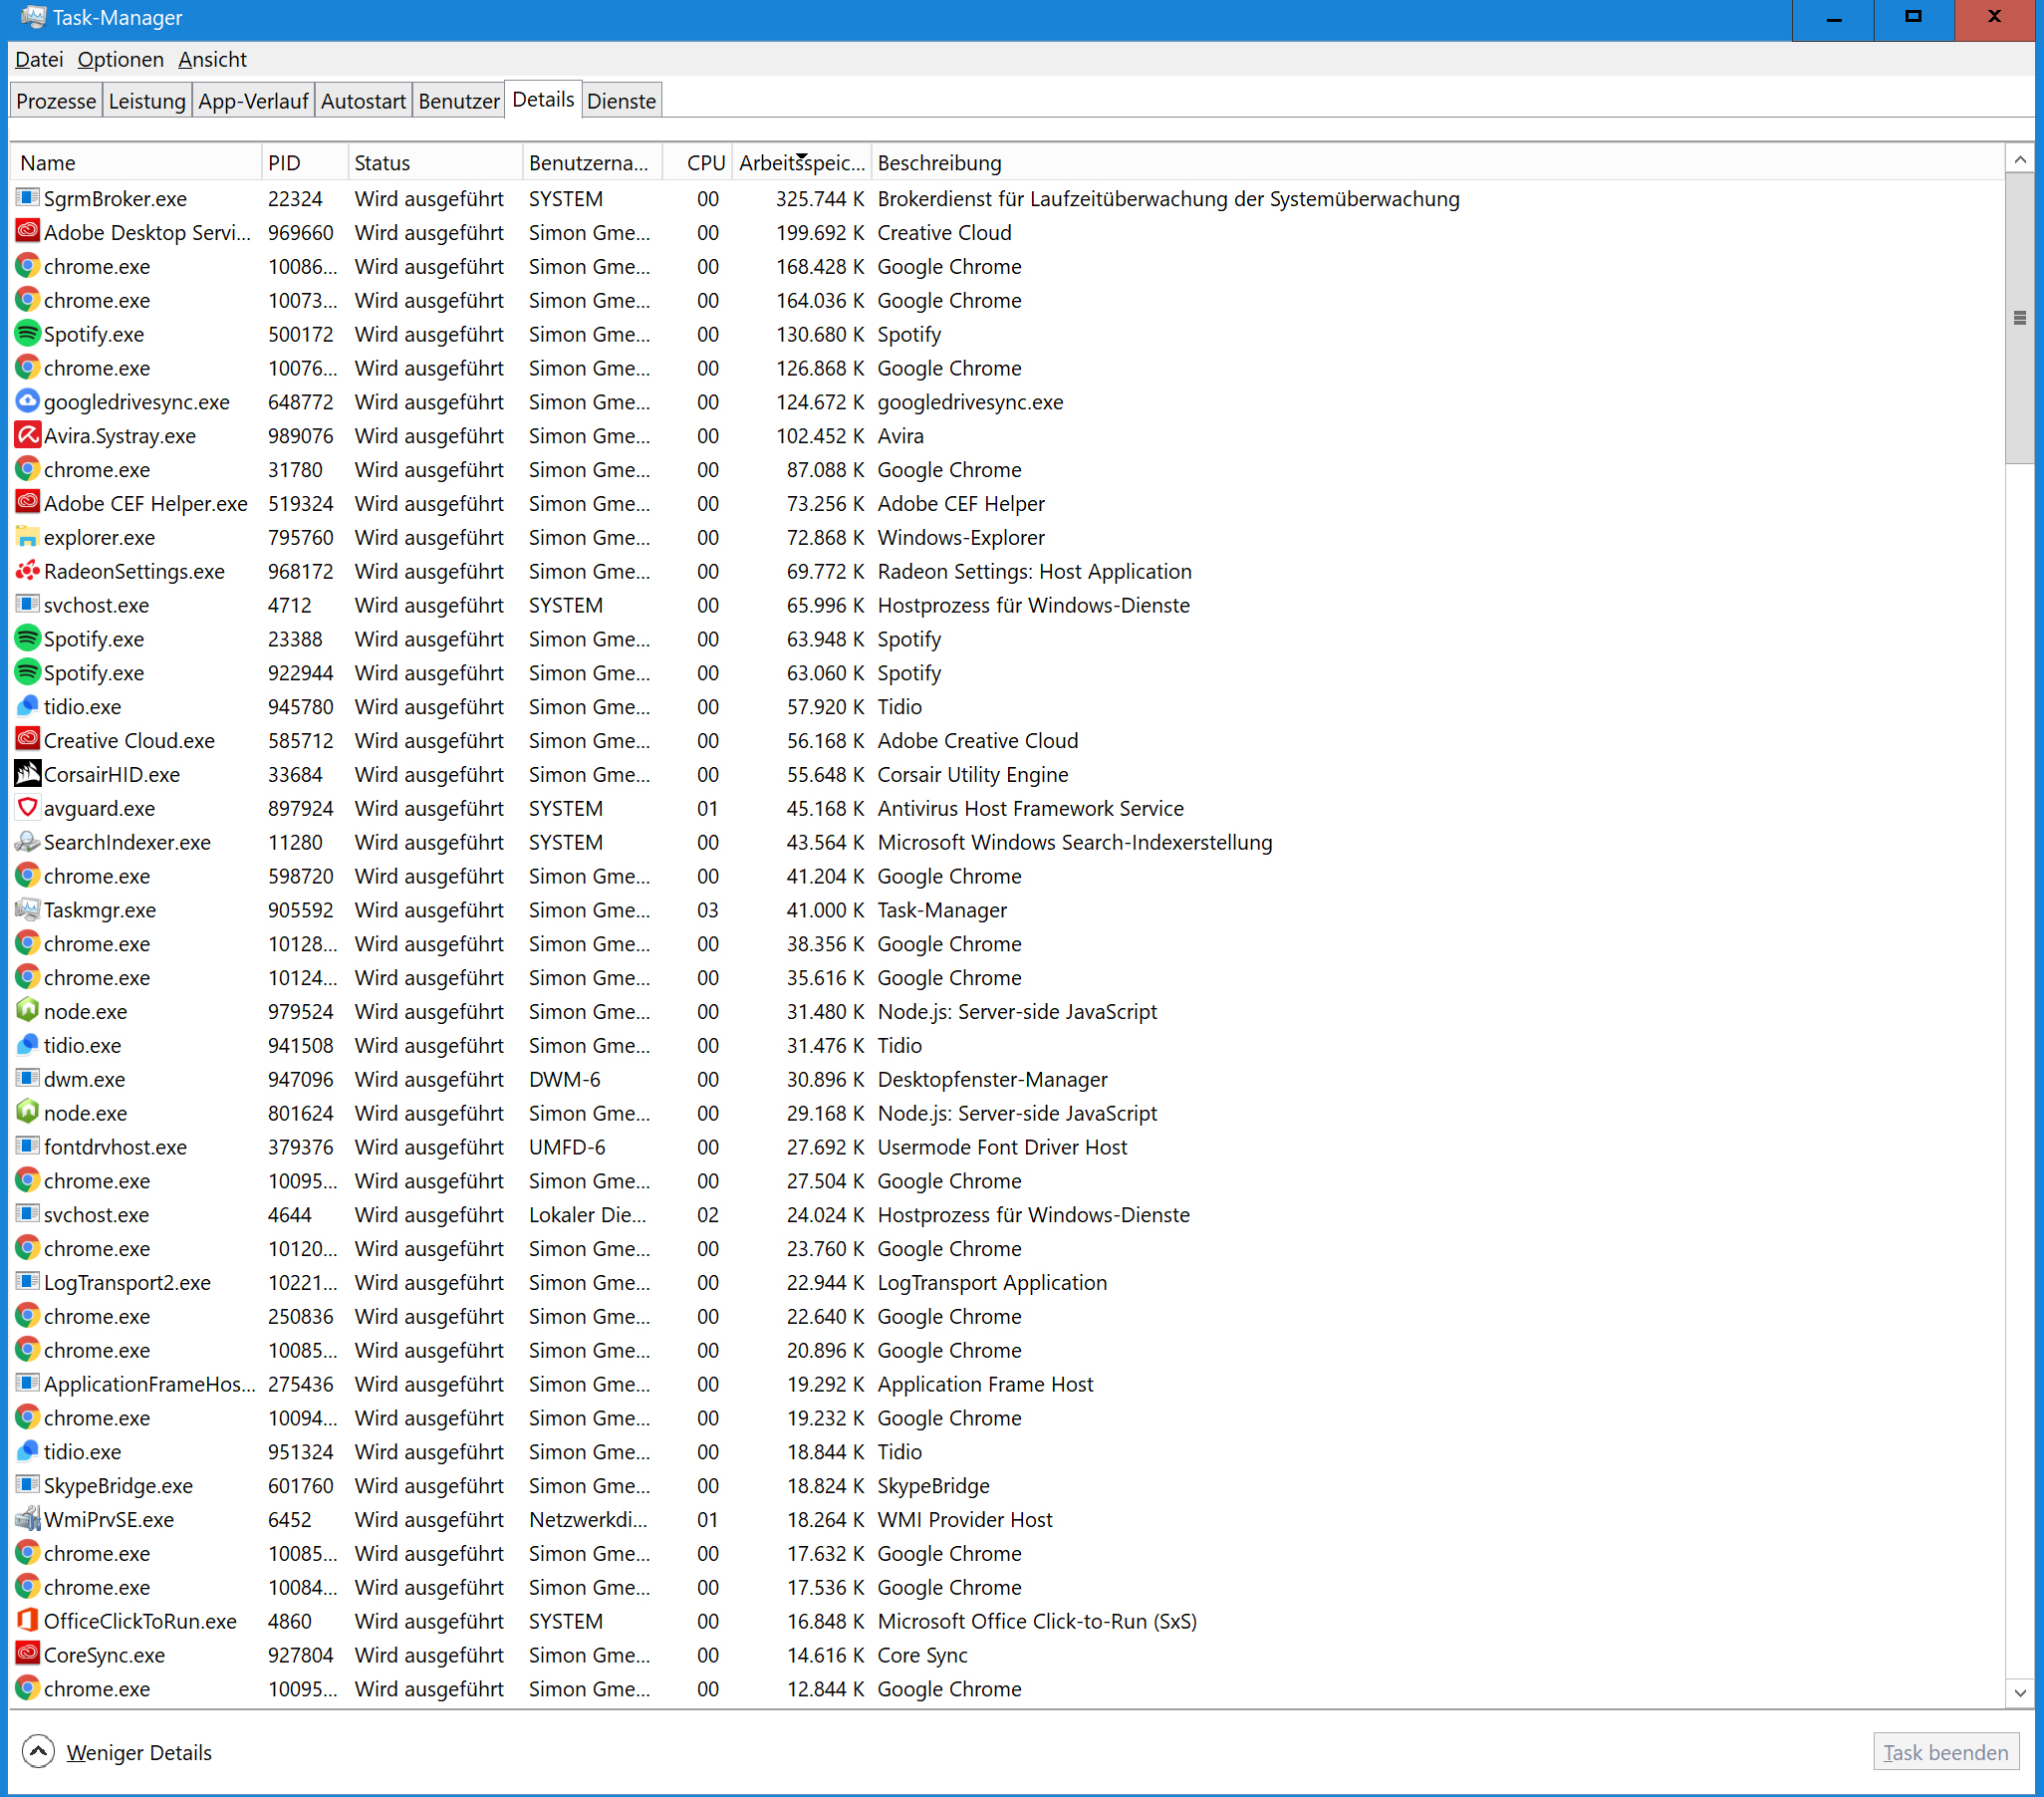
Task: Click the CoreSync.exe icon
Action: [27, 1655]
